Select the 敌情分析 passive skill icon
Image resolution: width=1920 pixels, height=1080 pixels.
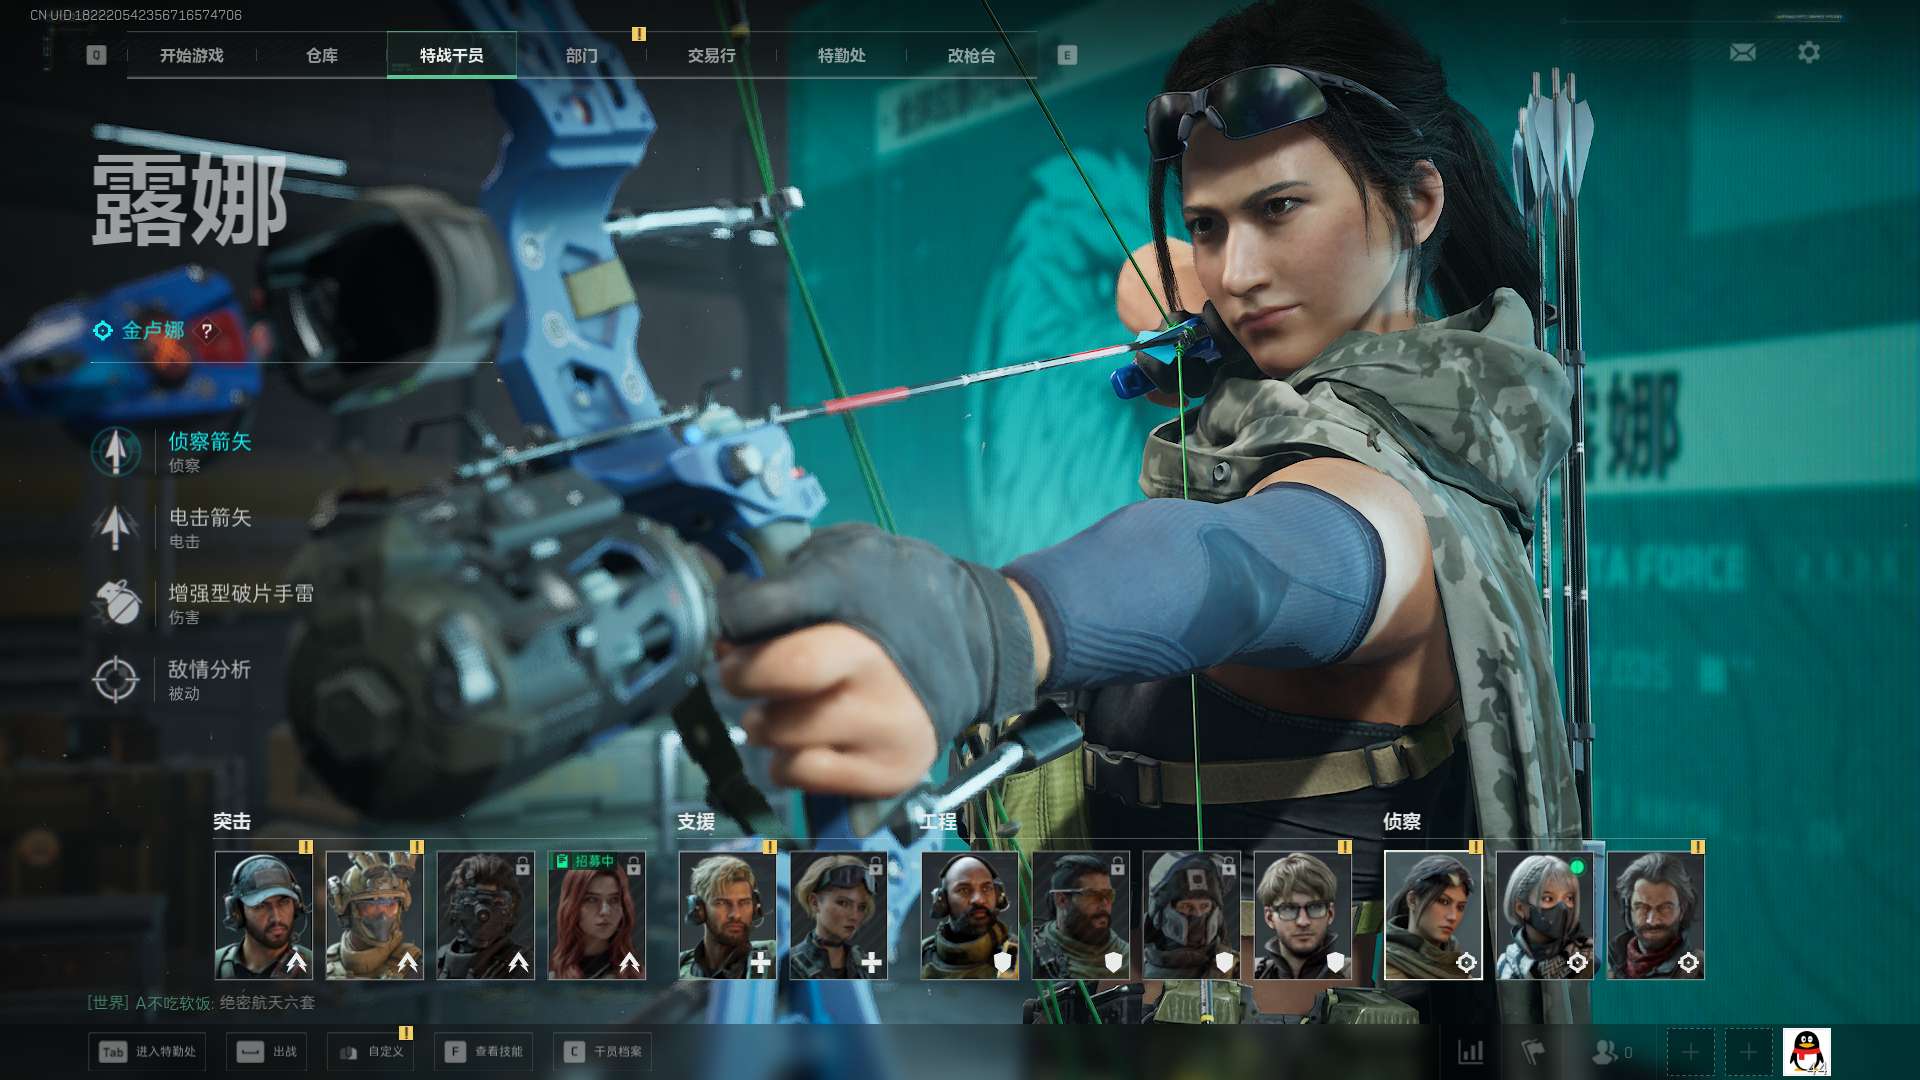[116, 679]
